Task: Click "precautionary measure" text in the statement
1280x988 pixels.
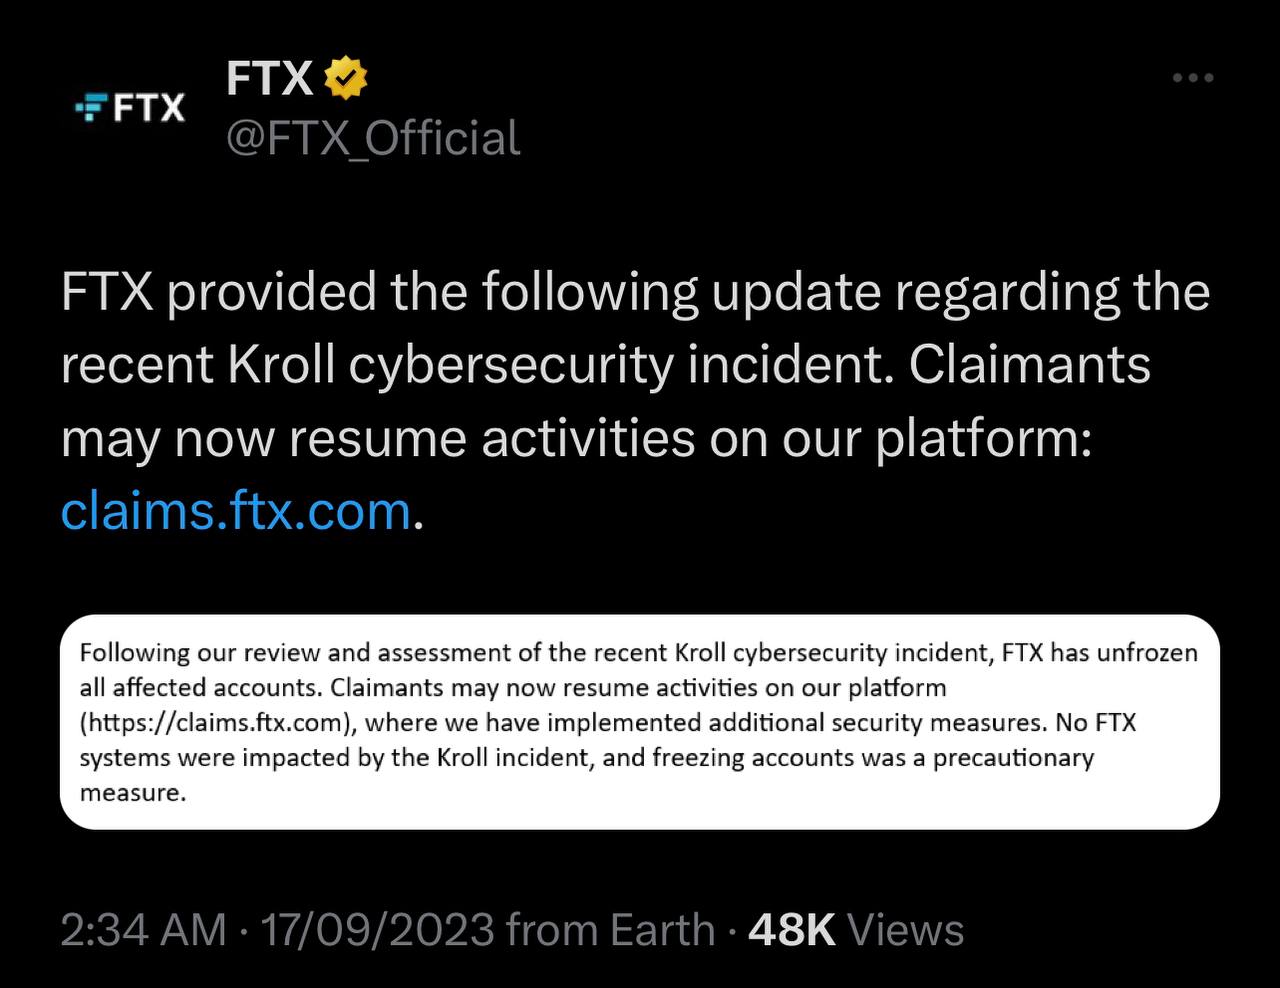Action: coord(1013,758)
